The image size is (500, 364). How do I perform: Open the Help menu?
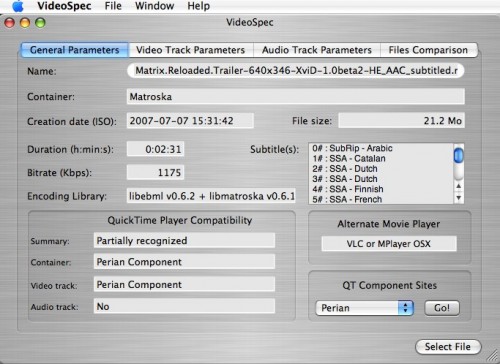point(198,6)
